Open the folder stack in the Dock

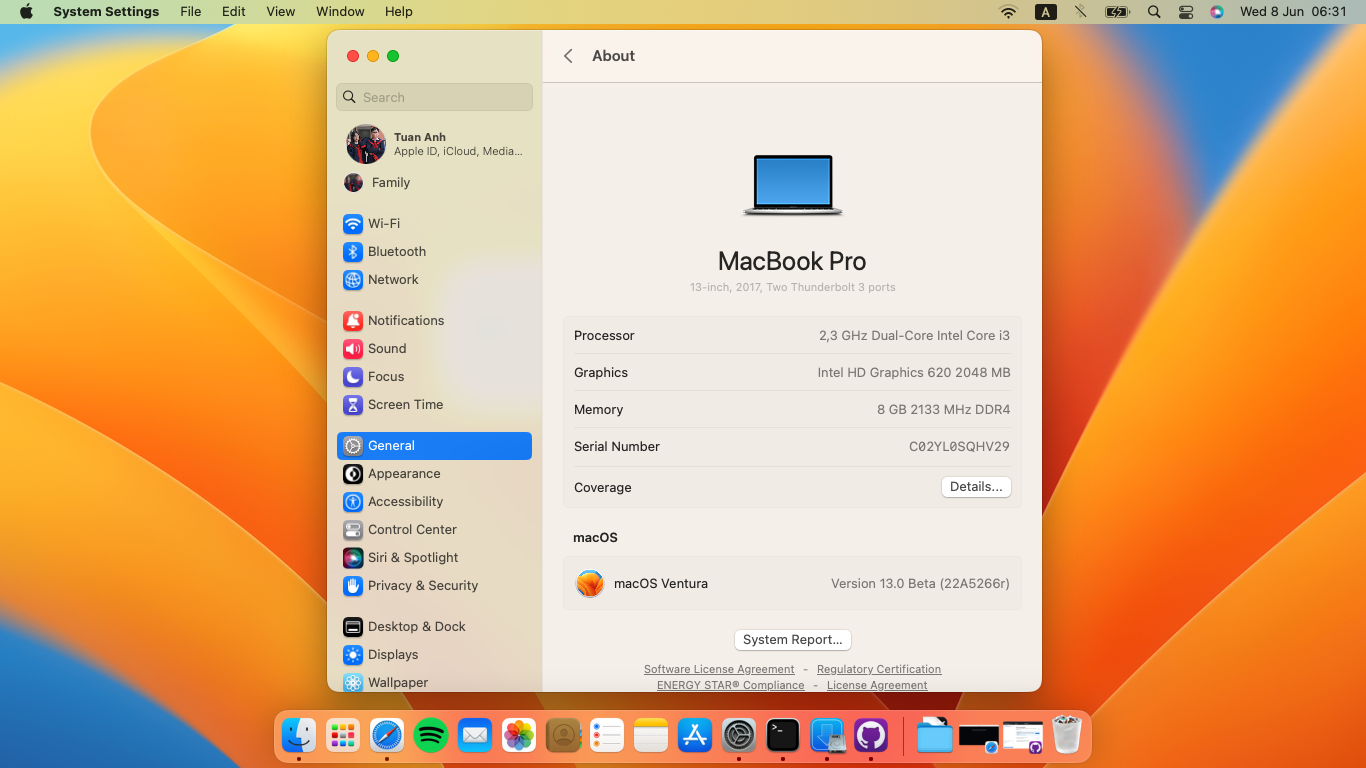coord(935,736)
